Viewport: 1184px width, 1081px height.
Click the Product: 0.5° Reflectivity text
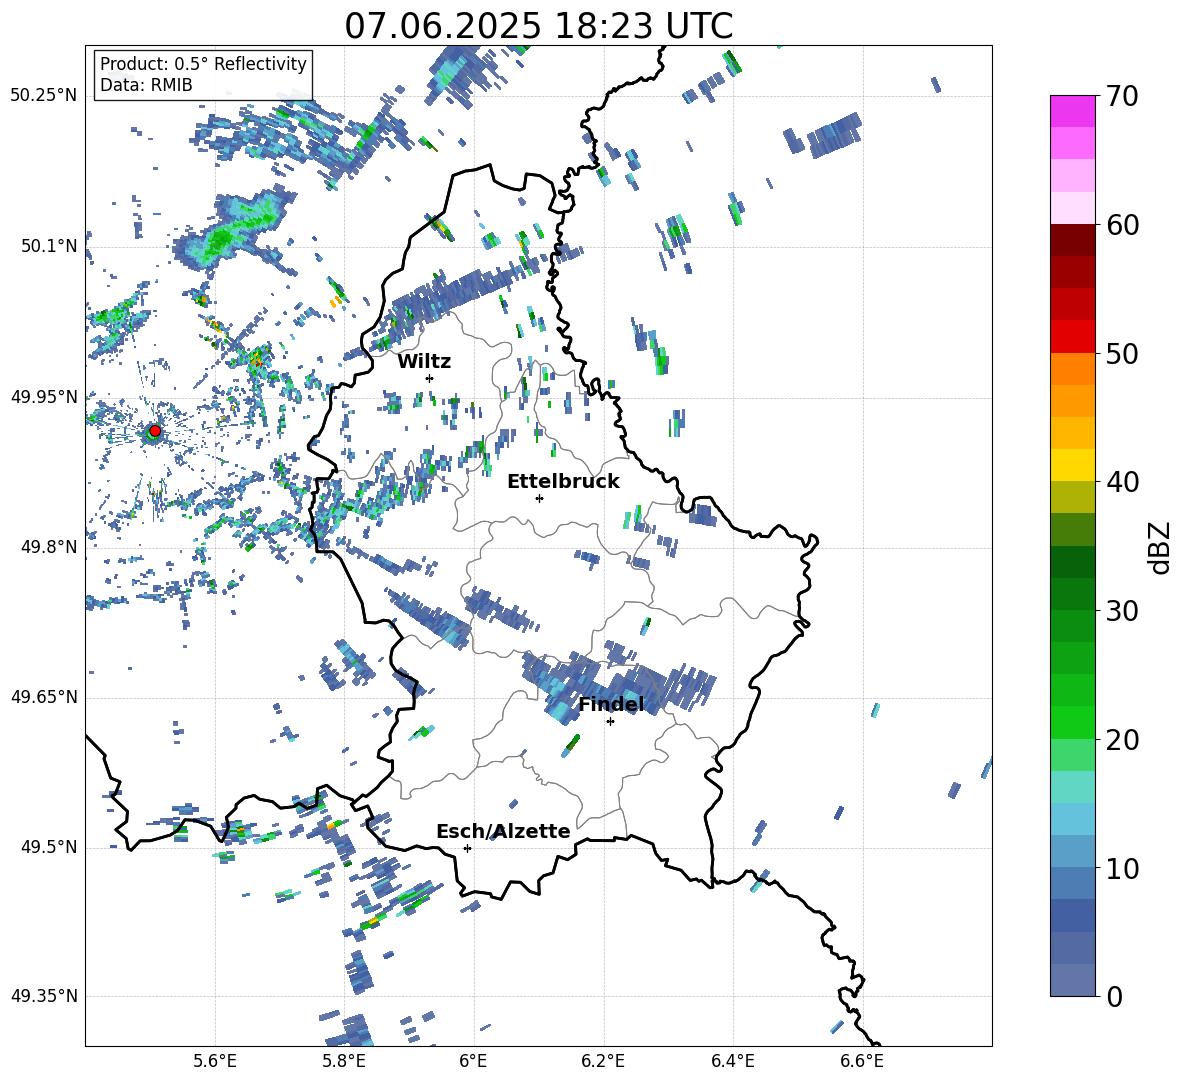tap(203, 63)
